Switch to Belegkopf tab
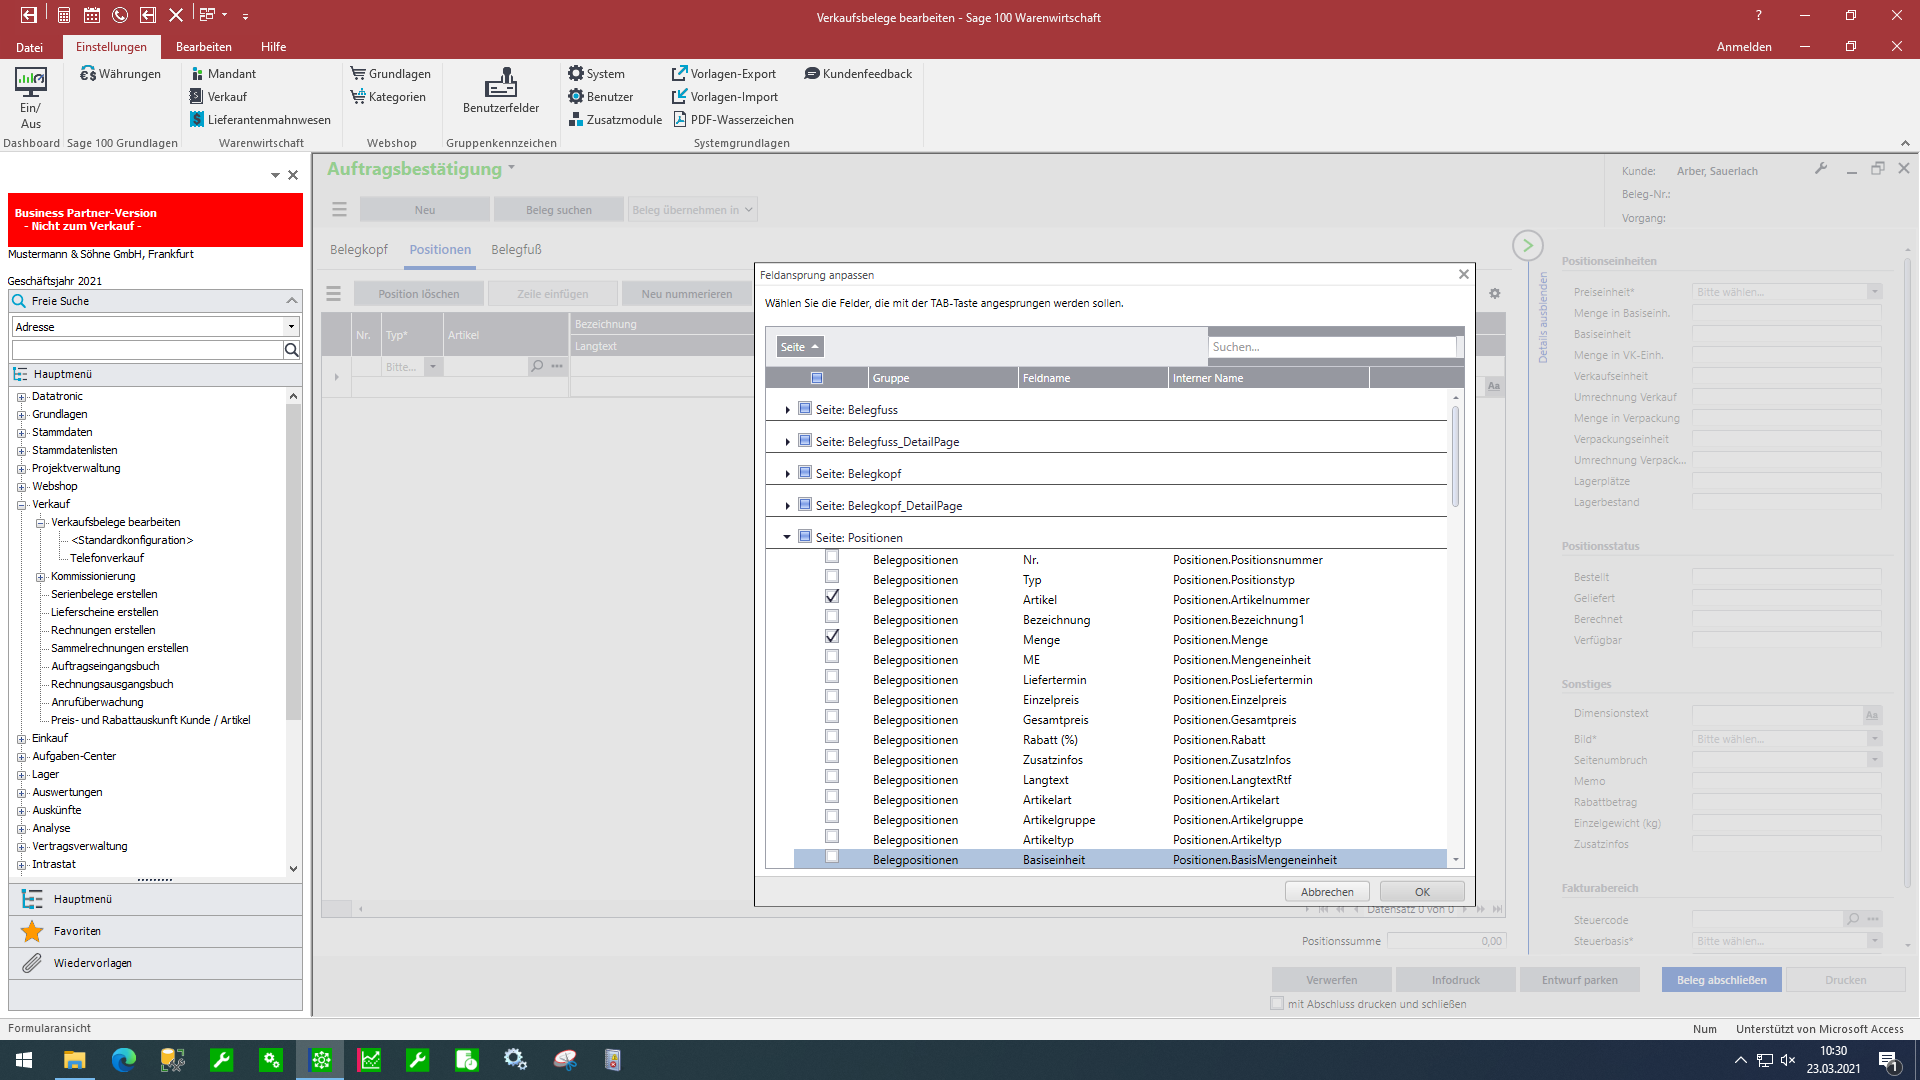Image resolution: width=1920 pixels, height=1080 pixels. coord(359,250)
